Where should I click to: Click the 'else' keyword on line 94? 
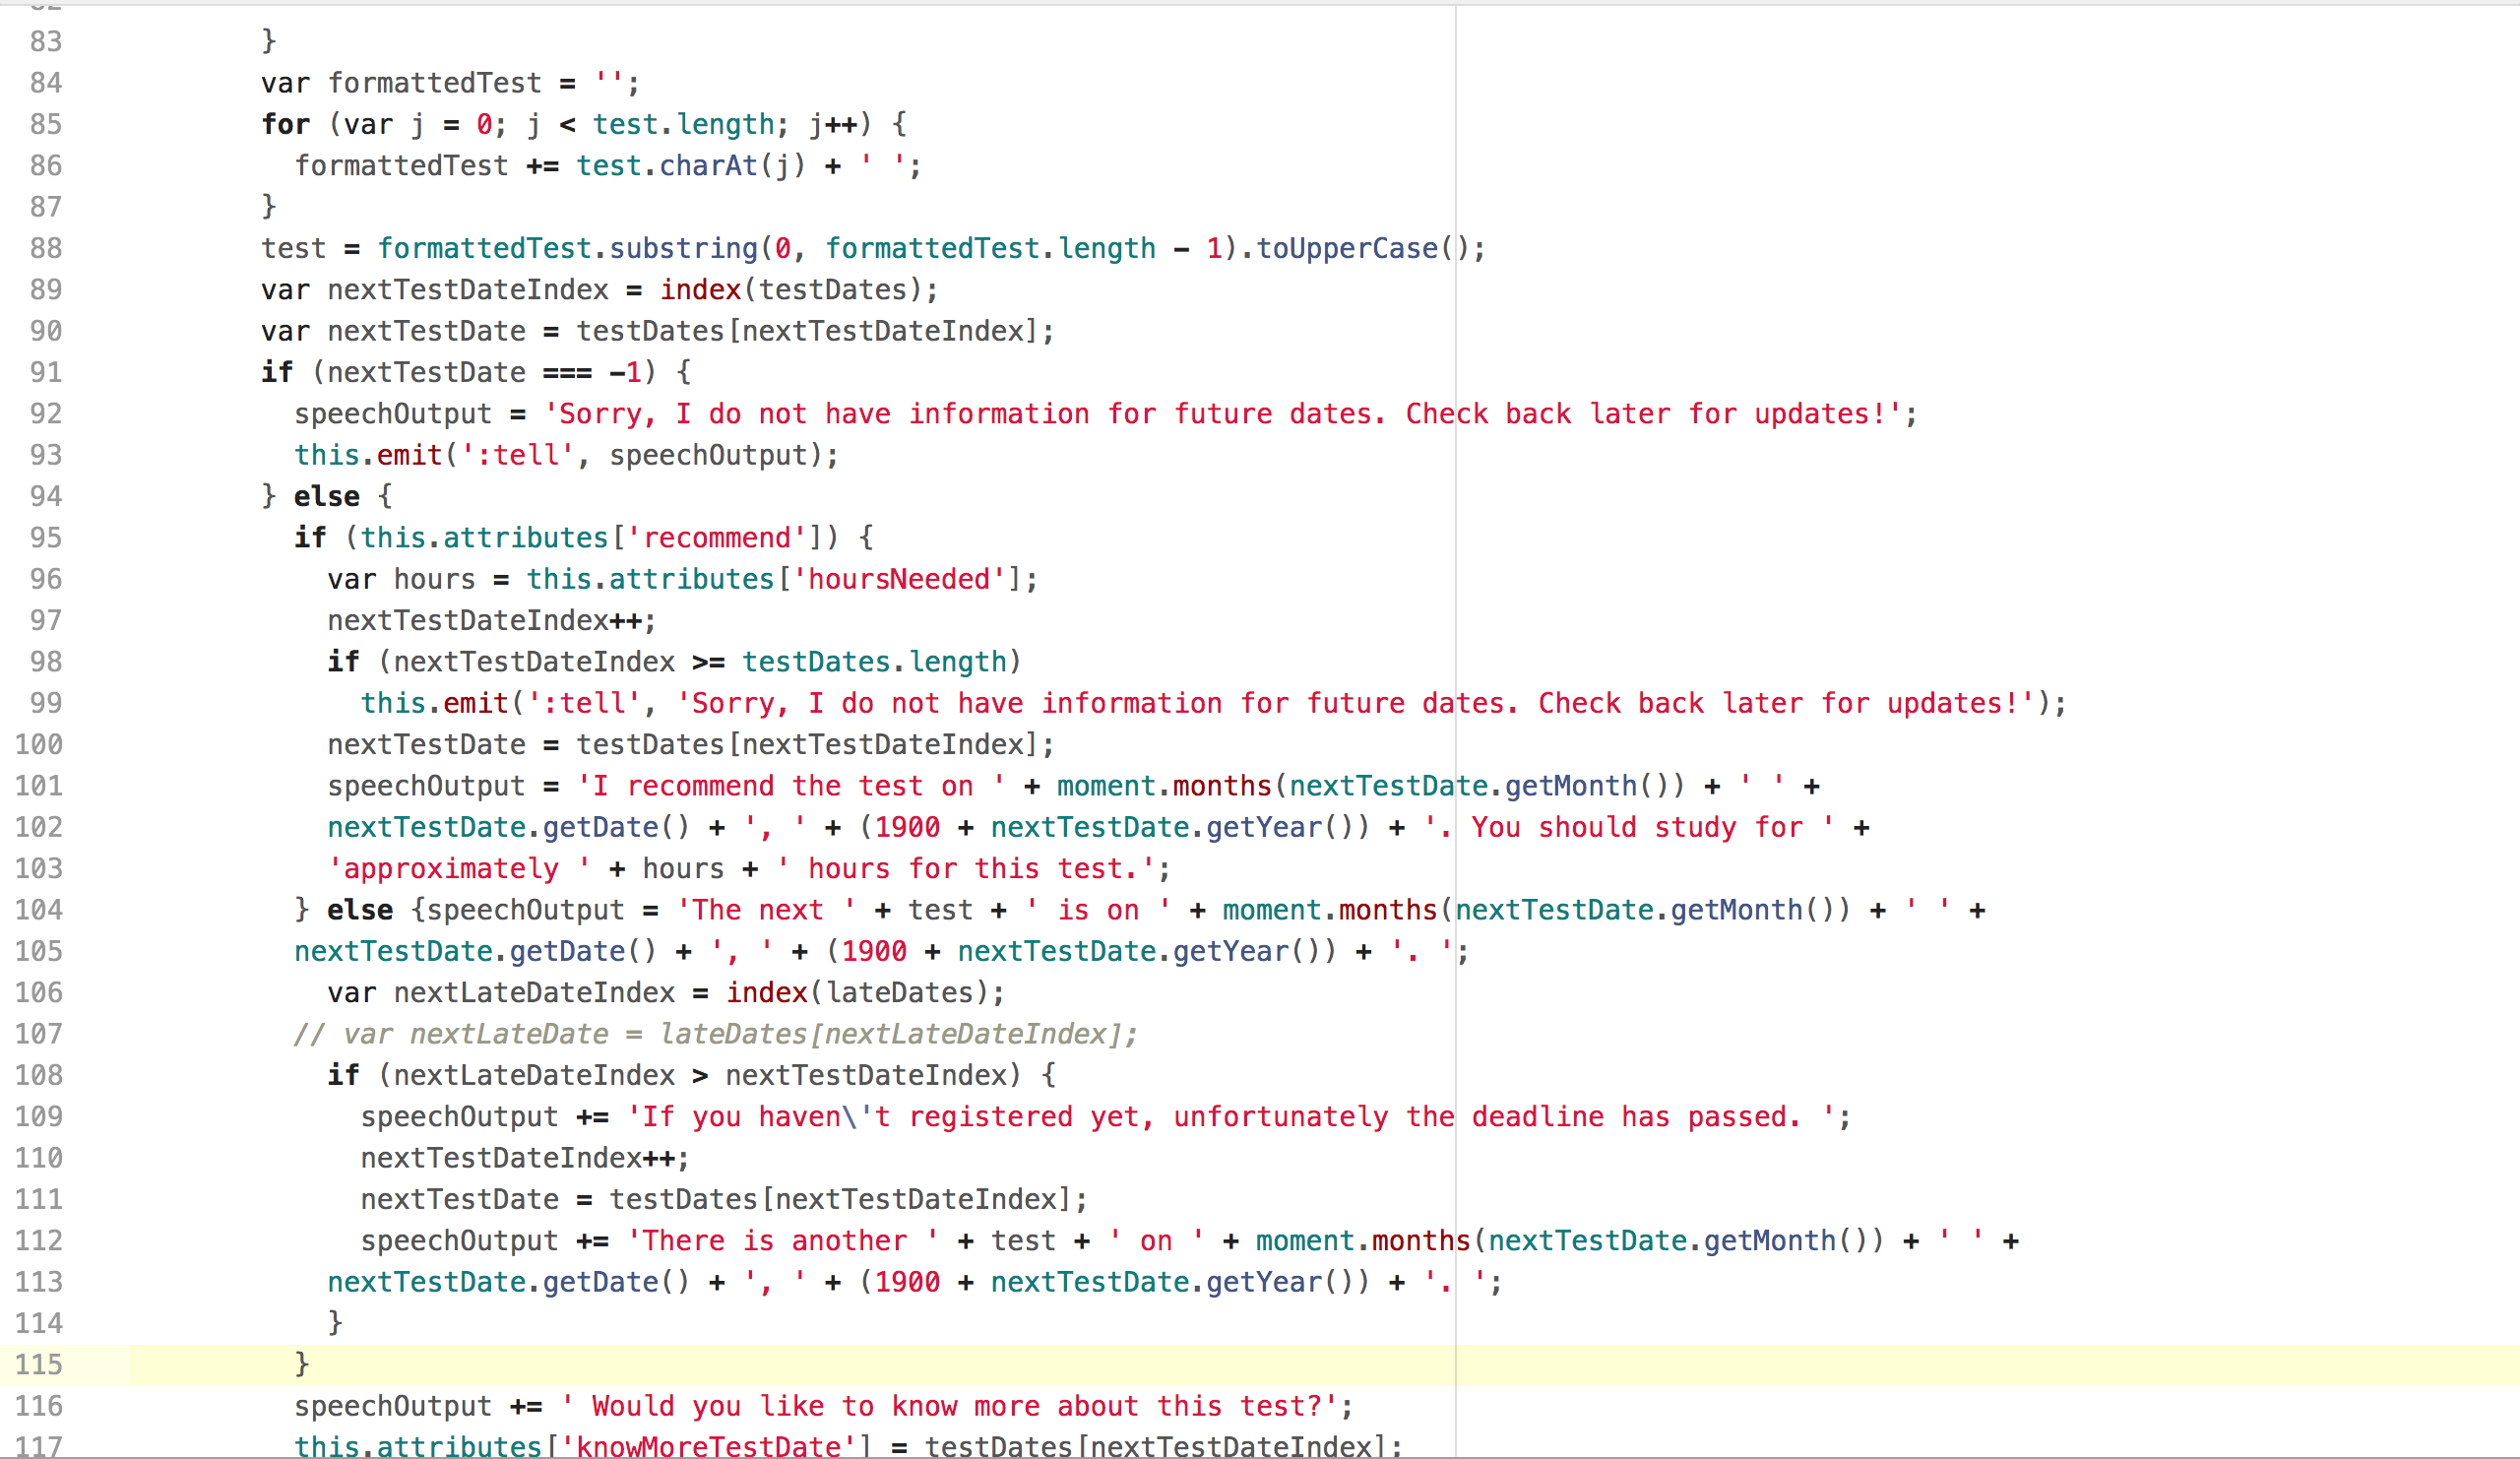[326, 497]
